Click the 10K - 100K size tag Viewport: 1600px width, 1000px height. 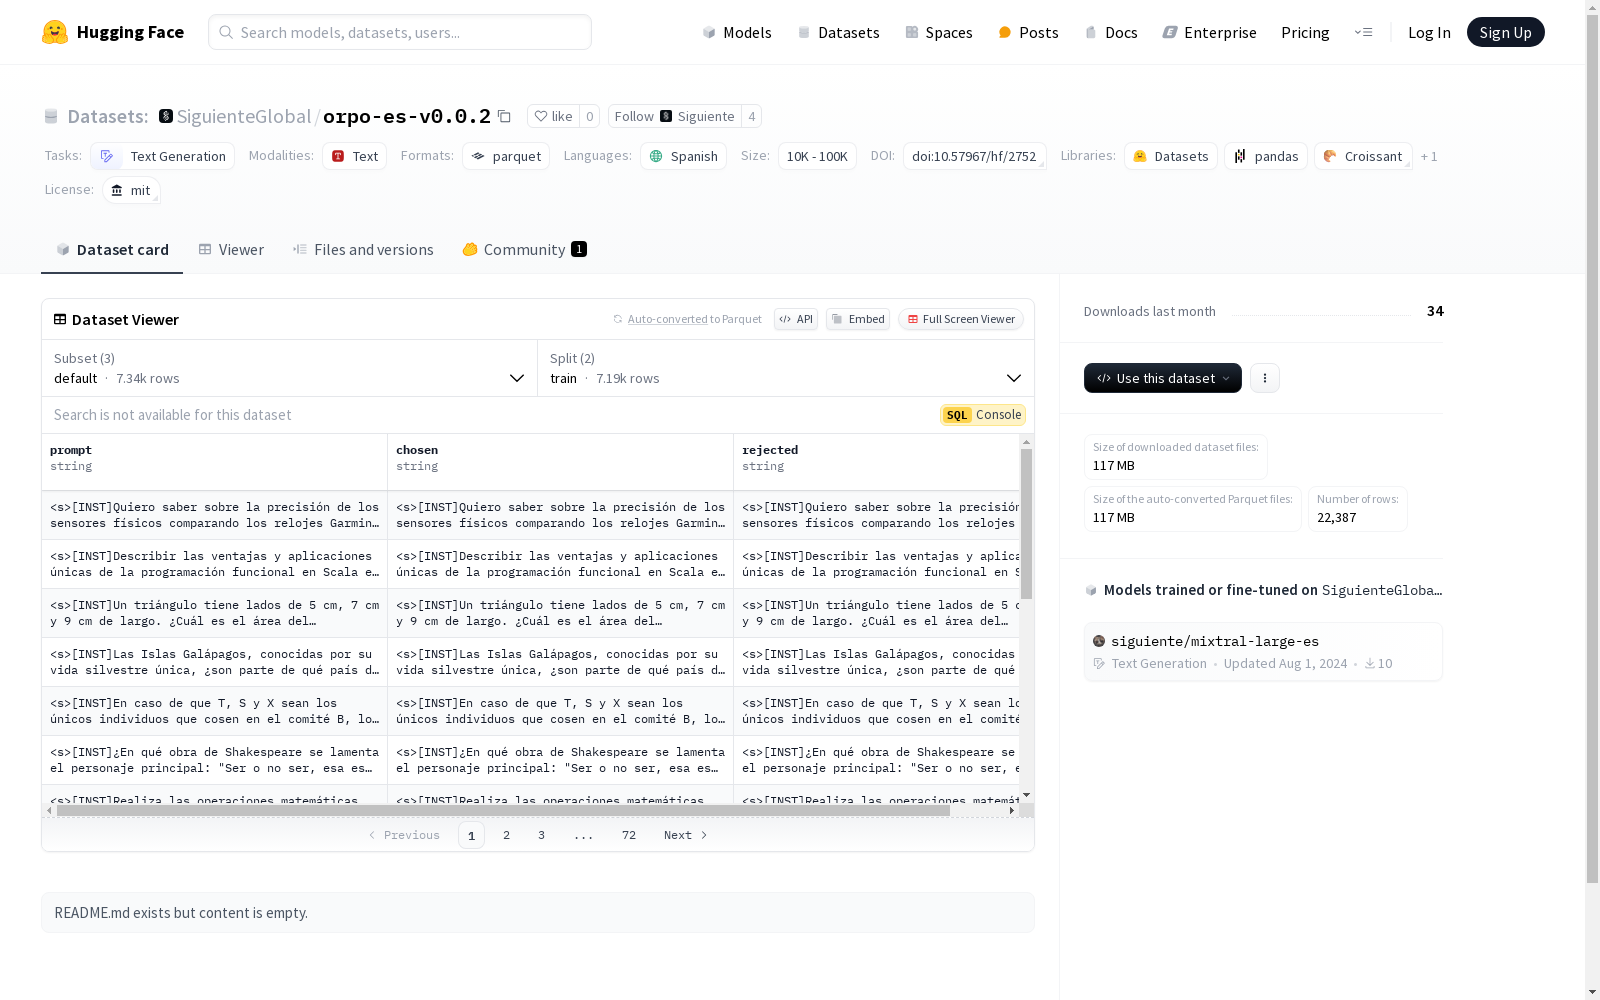(817, 156)
